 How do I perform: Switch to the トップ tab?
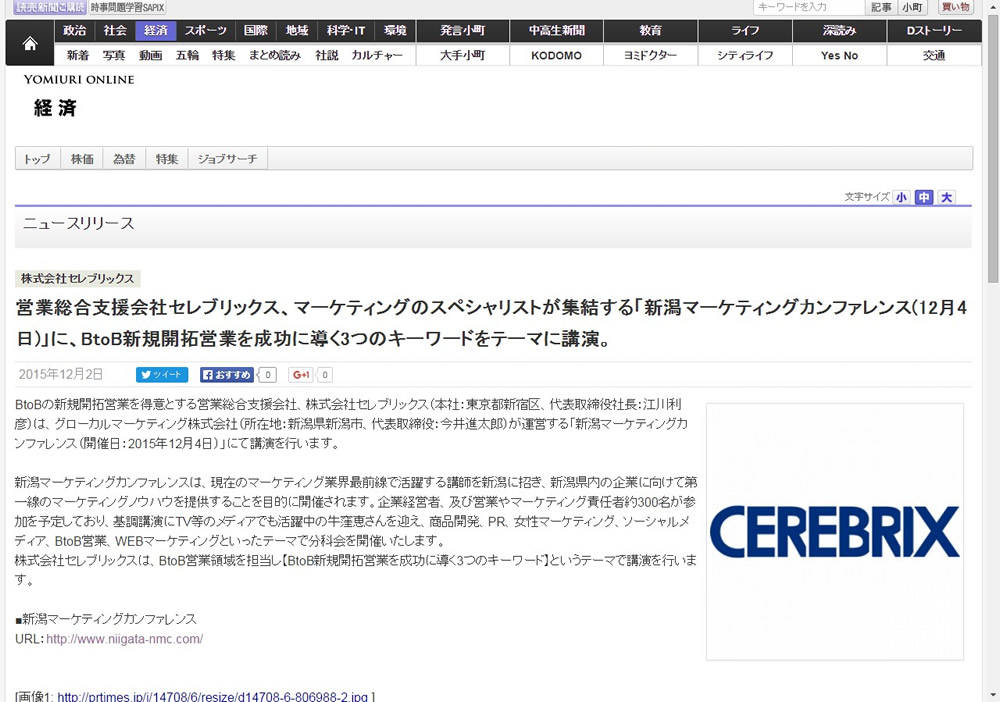pos(38,159)
